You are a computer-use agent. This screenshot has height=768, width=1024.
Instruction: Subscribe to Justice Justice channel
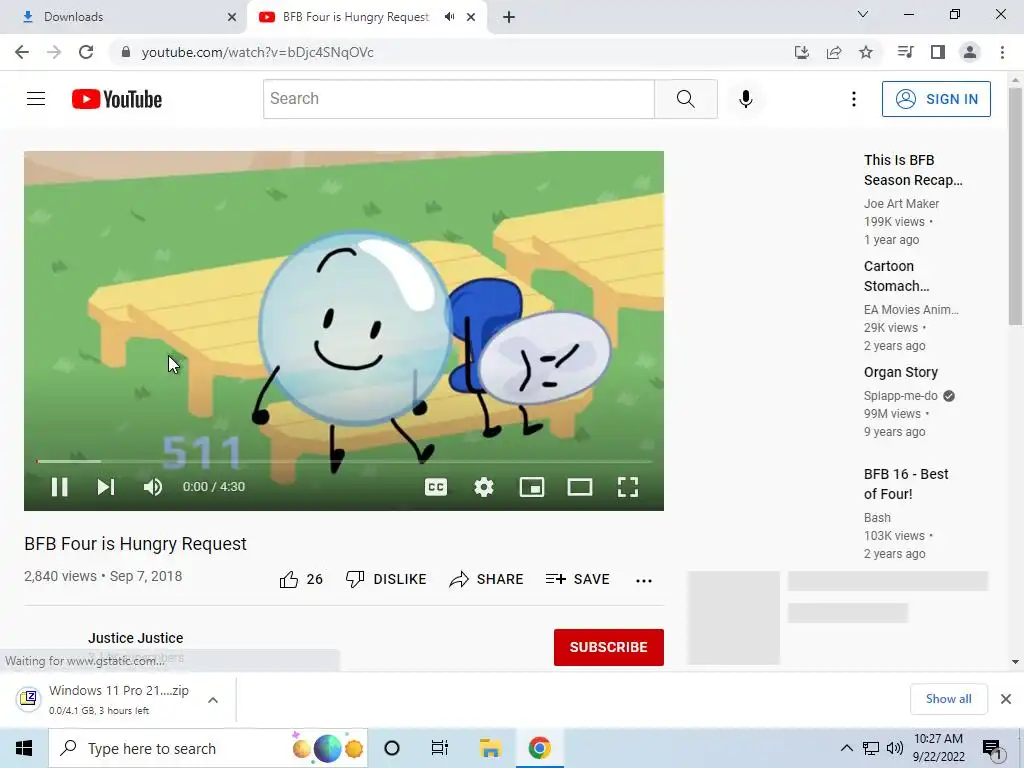(x=609, y=647)
